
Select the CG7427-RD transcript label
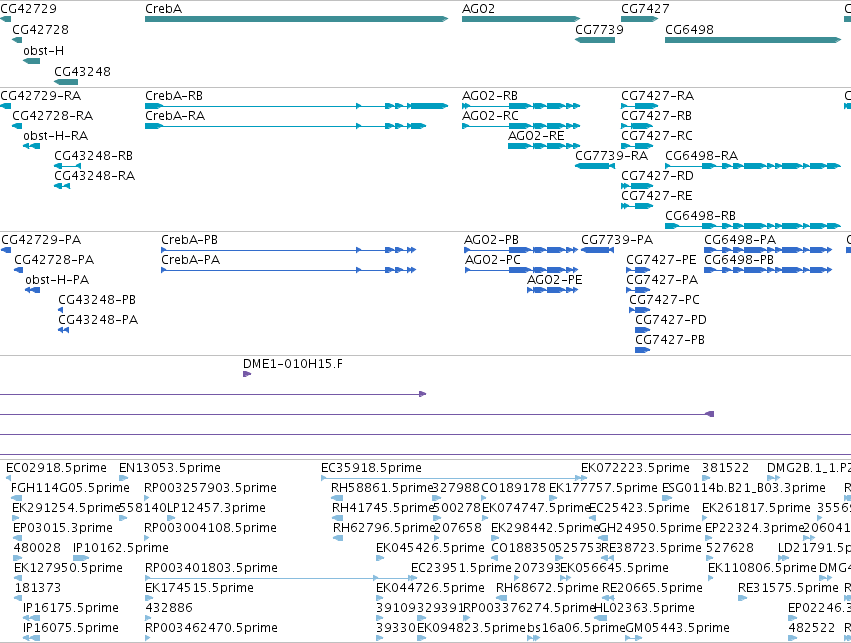657,176
